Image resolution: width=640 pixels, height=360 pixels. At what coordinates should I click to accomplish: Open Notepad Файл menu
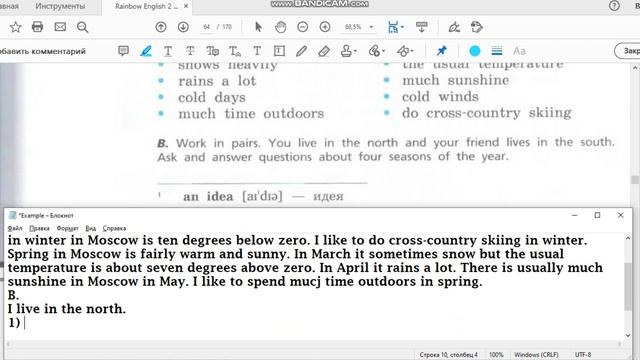[15, 228]
